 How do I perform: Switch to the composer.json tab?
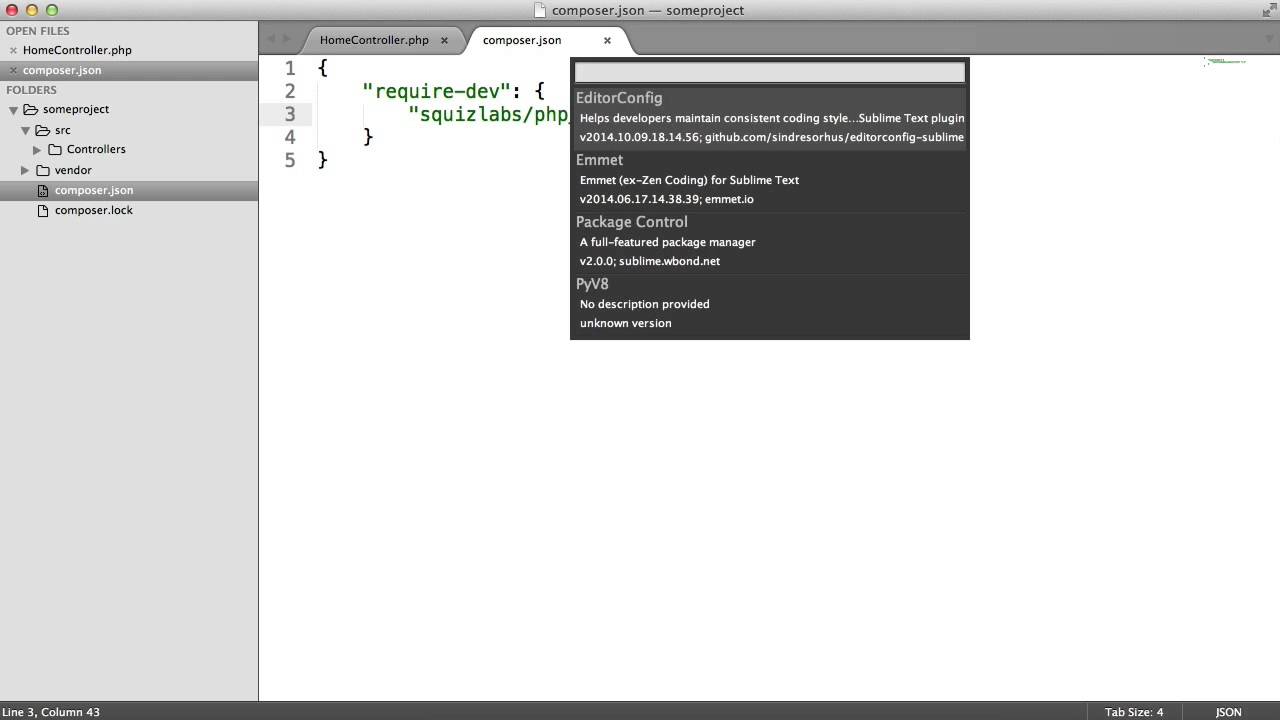pyautogui.click(x=522, y=40)
